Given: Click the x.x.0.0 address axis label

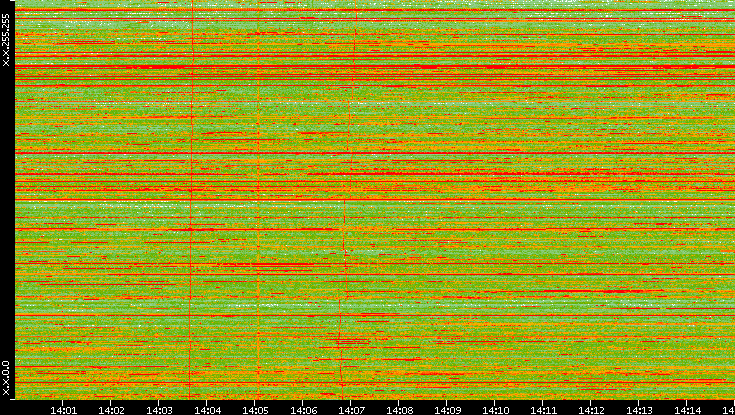Looking at the screenshot, I should pyautogui.click(x=6, y=378).
